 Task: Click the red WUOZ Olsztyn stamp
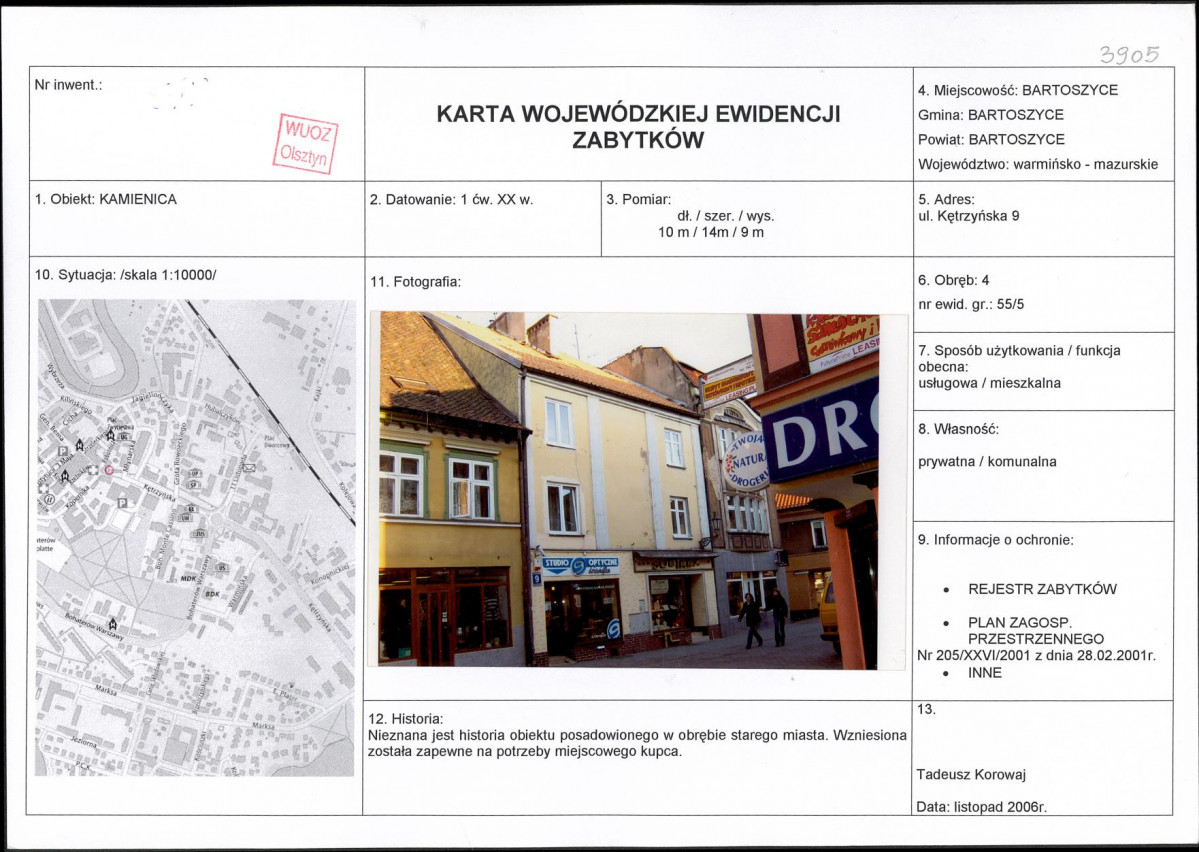(x=305, y=144)
